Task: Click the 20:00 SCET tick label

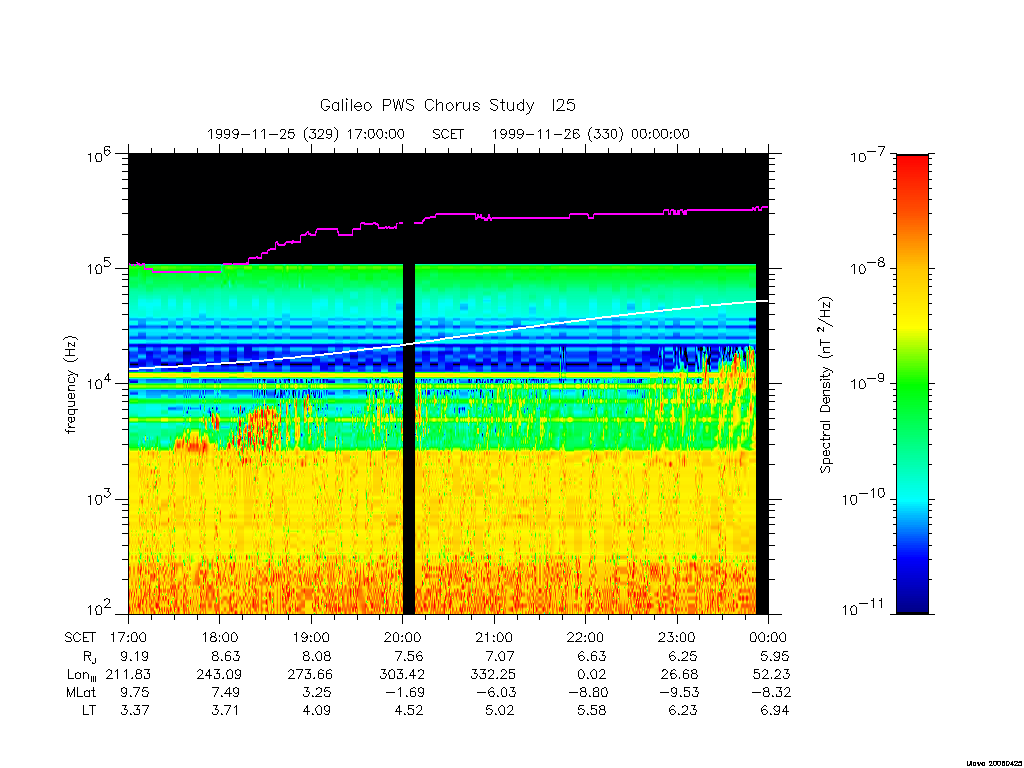Action: [402, 637]
